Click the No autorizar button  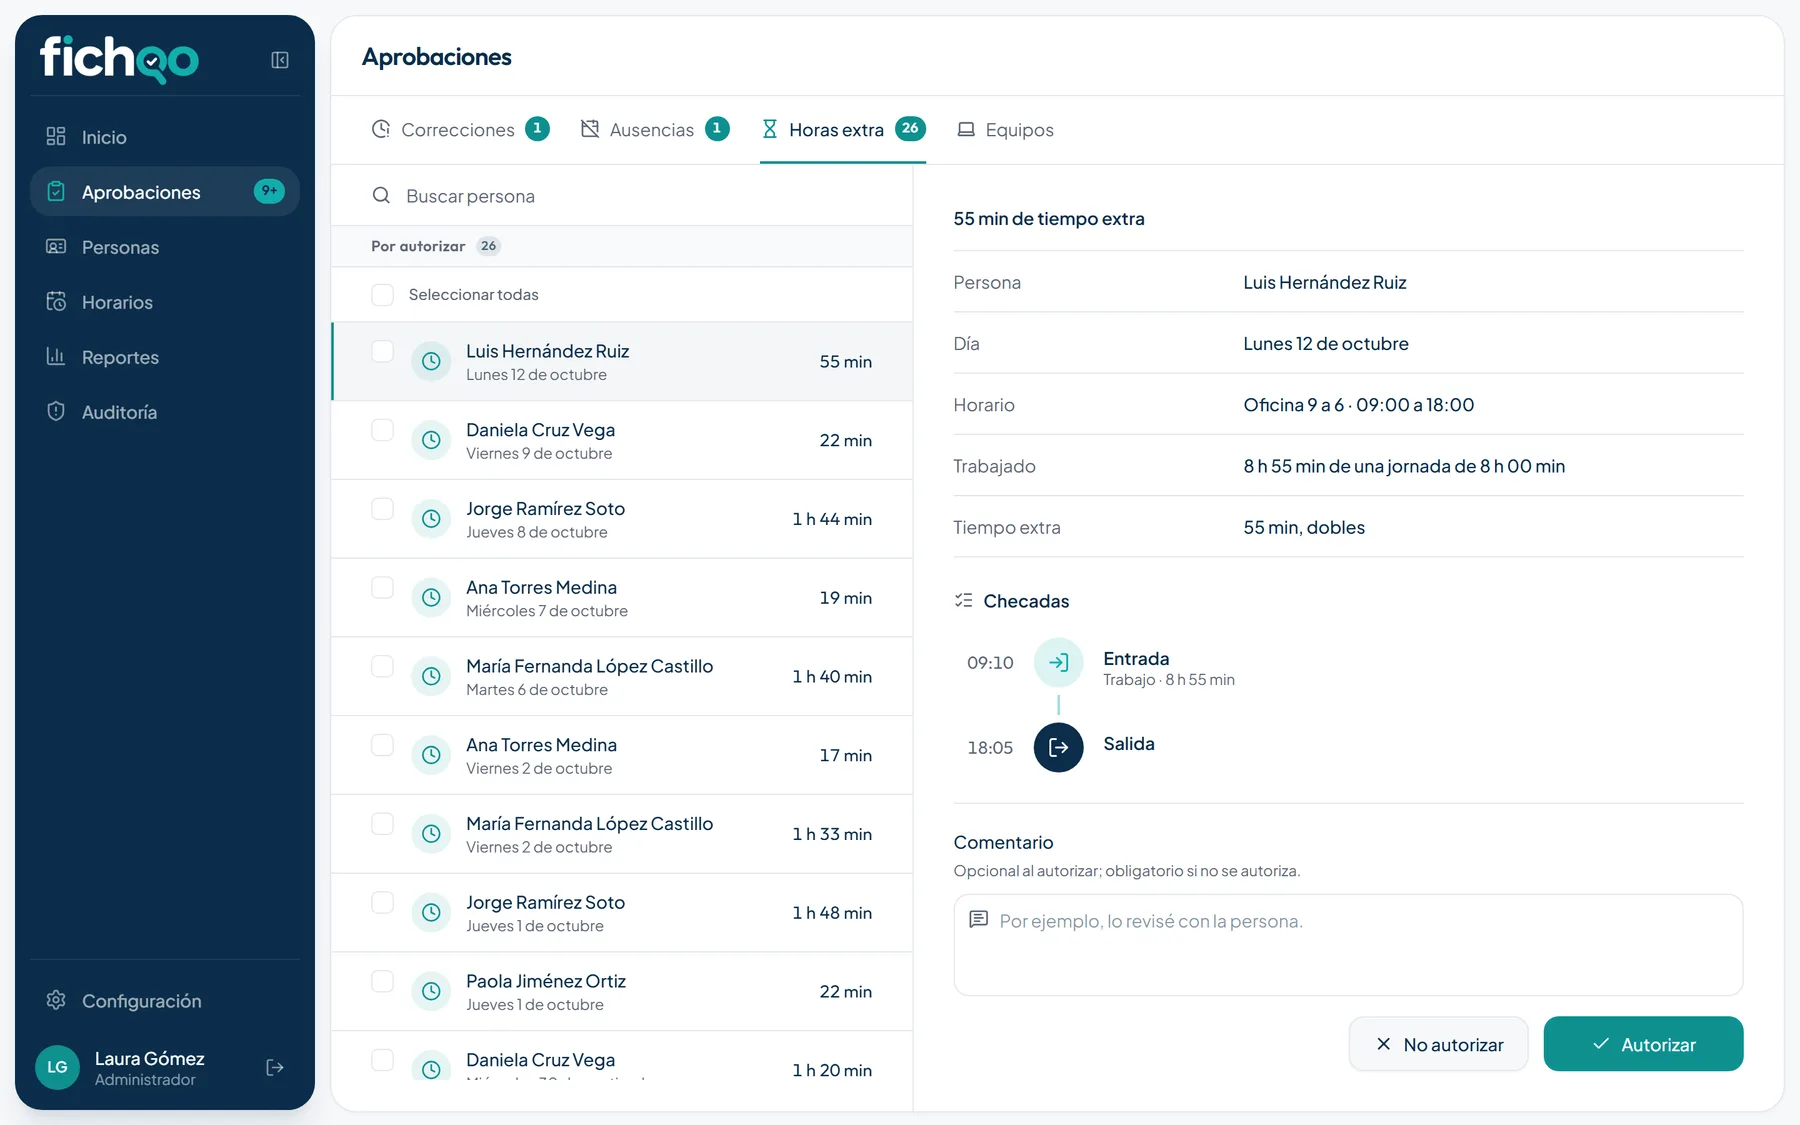pos(1438,1044)
